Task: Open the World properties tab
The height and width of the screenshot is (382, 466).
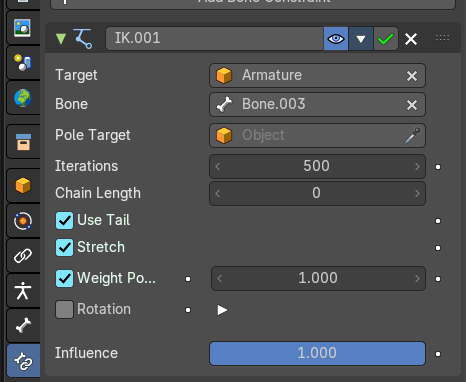Action: coord(22,98)
